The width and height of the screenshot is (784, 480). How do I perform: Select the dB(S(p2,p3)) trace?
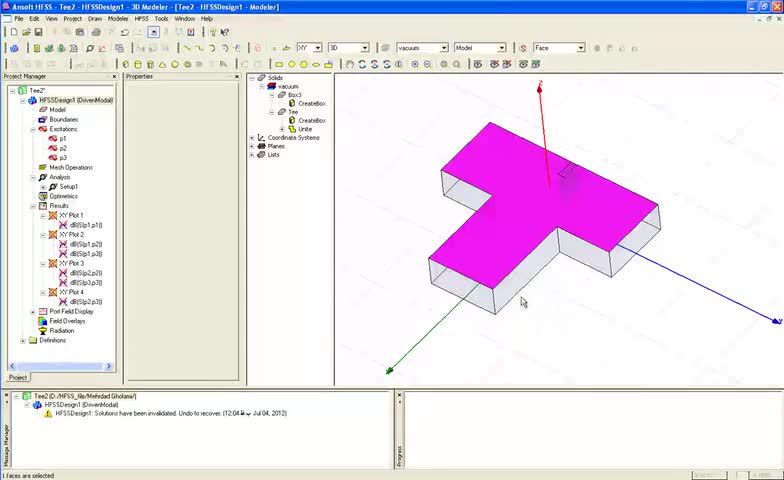tap(86, 302)
